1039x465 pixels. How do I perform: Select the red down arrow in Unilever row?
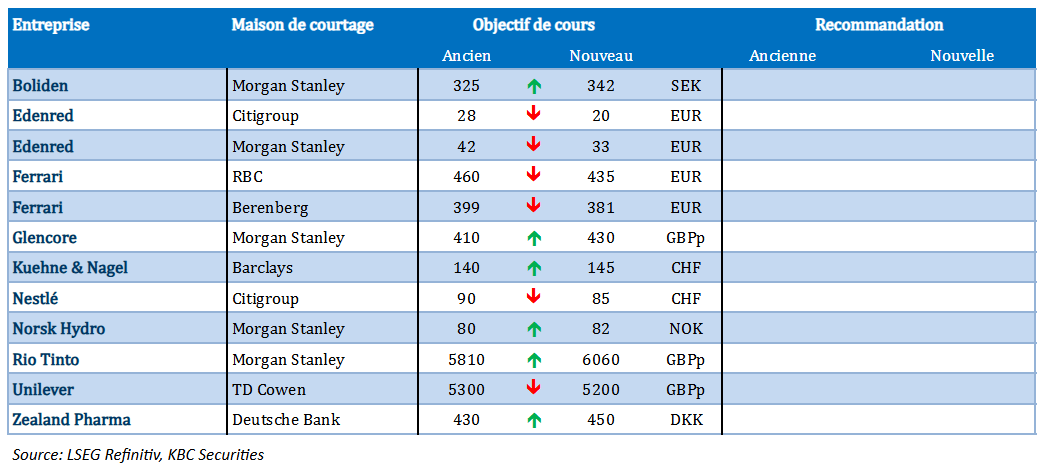pos(534,389)
